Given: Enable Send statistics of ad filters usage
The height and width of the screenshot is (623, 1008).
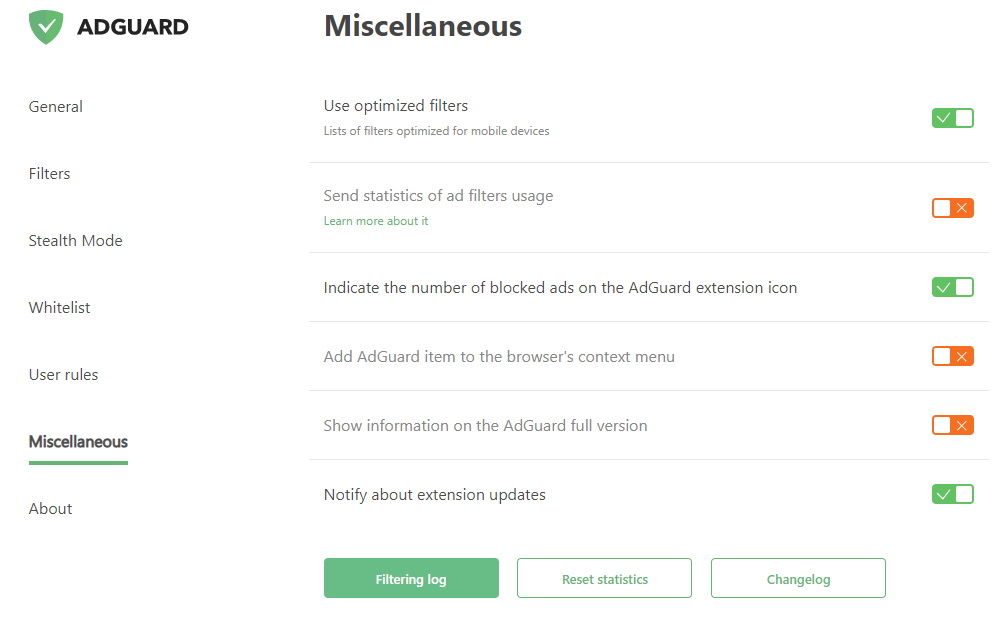Looking at the screenshot, I should pos(952,208).
